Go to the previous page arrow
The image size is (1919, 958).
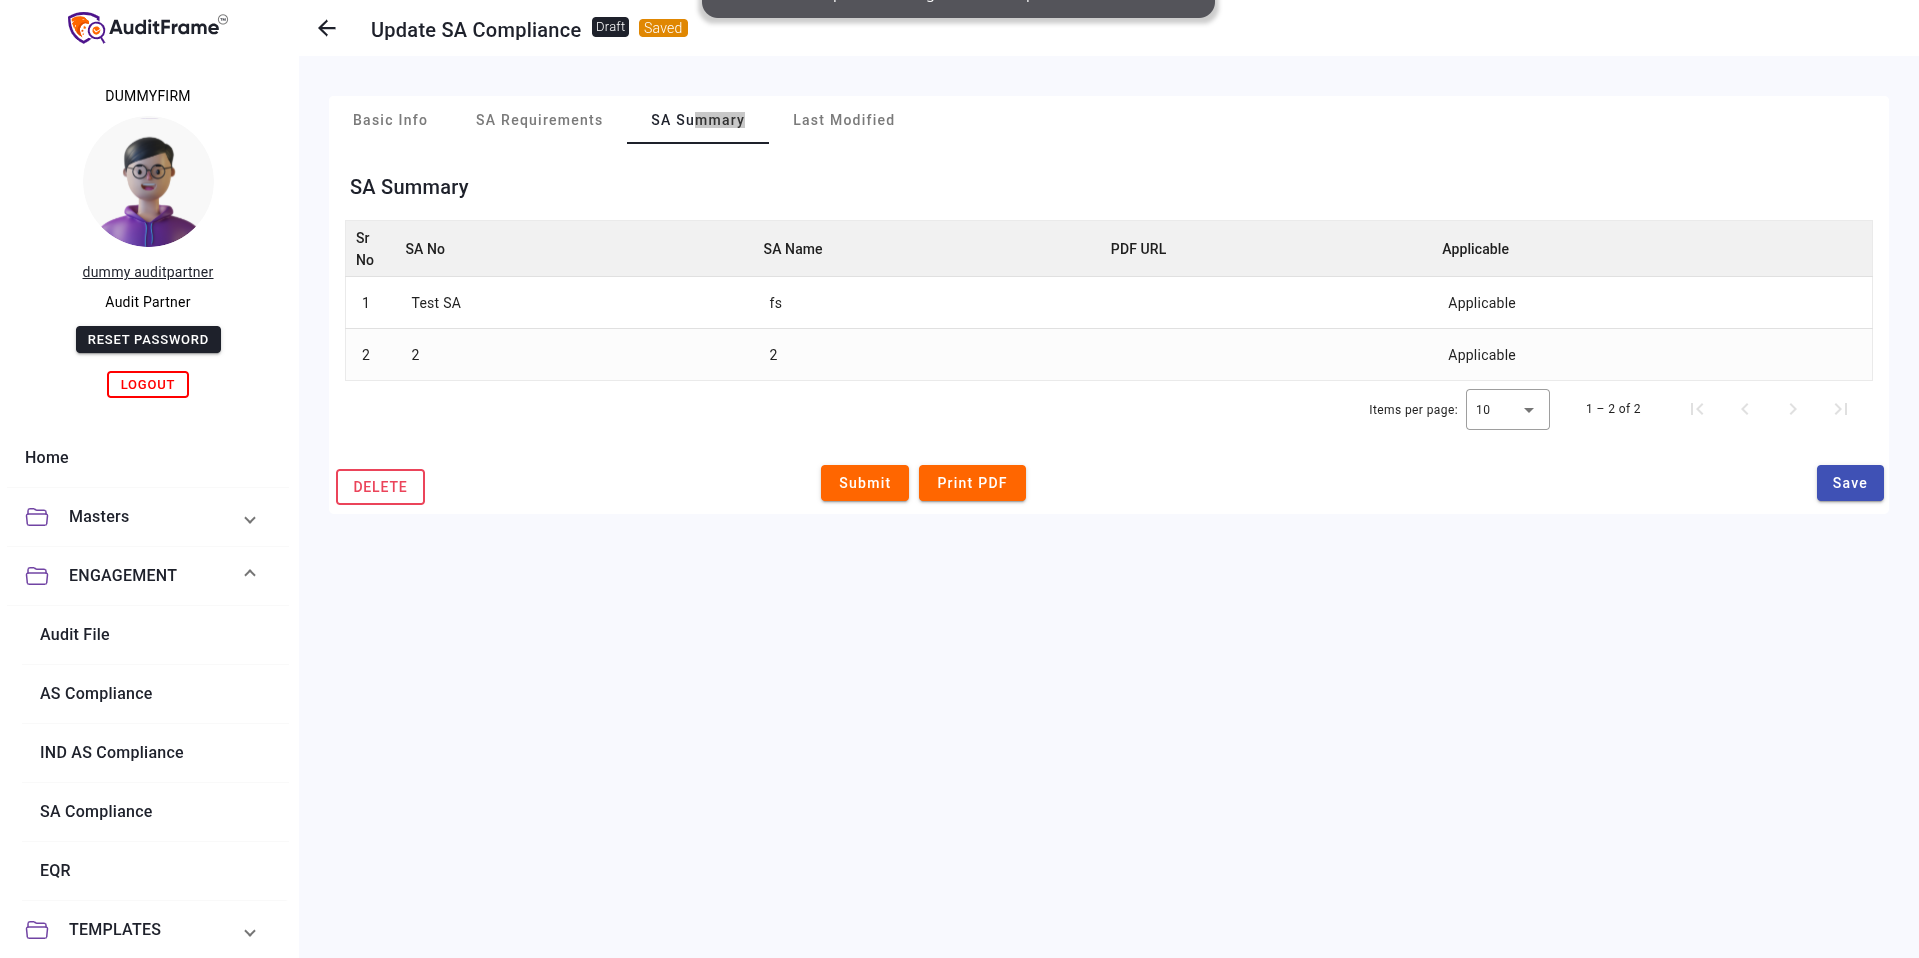pos(1744,409)
